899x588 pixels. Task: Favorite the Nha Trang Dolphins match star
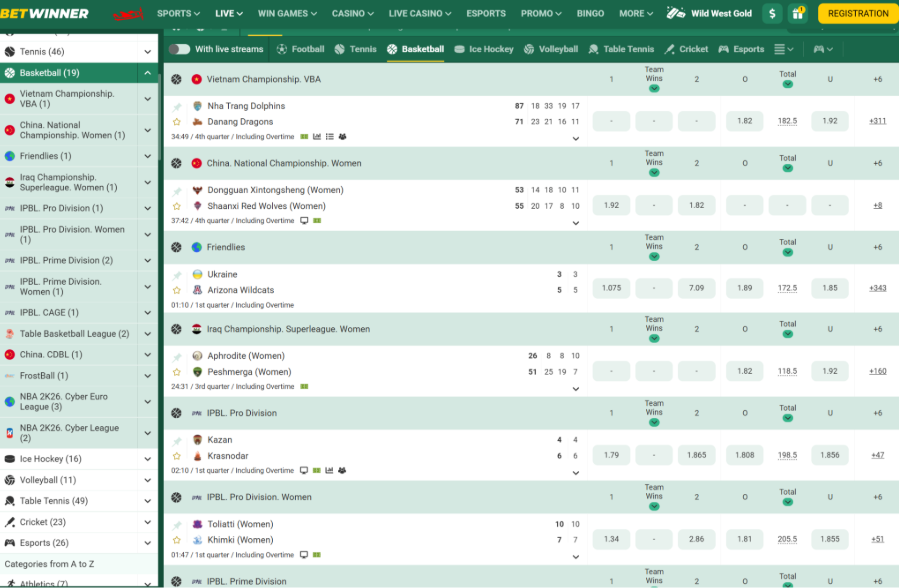pos(177,121)
